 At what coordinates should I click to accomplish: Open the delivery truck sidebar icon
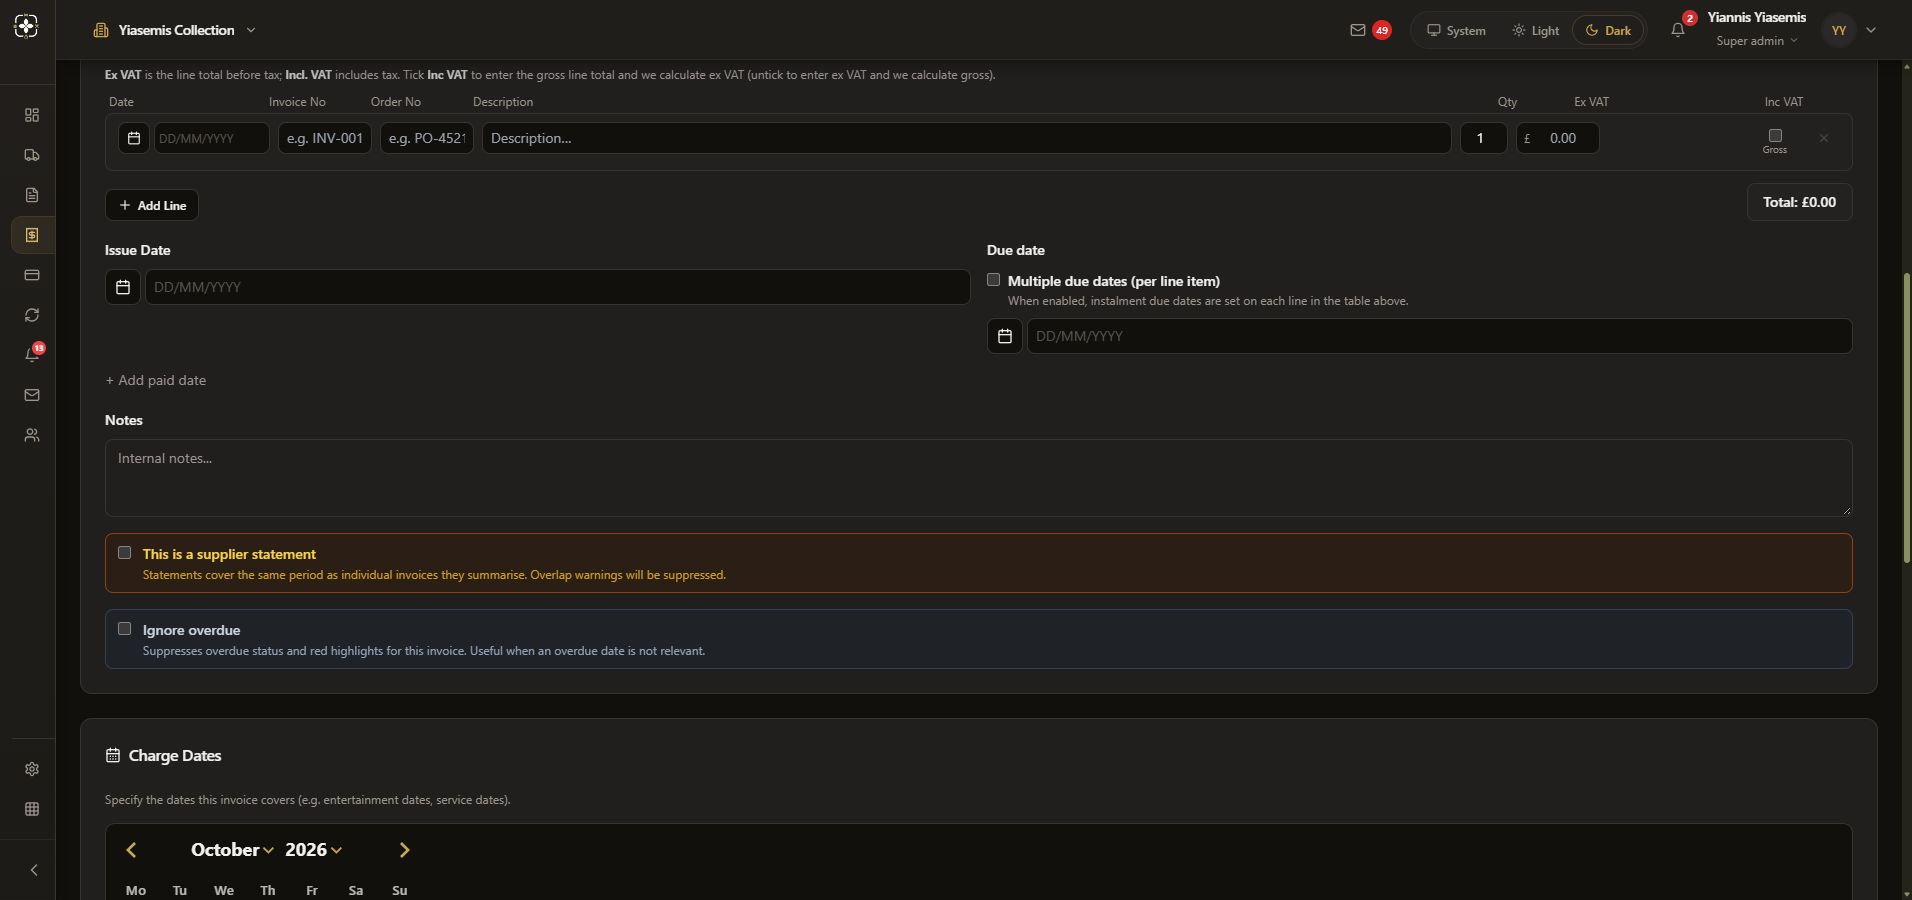point(32,155)
